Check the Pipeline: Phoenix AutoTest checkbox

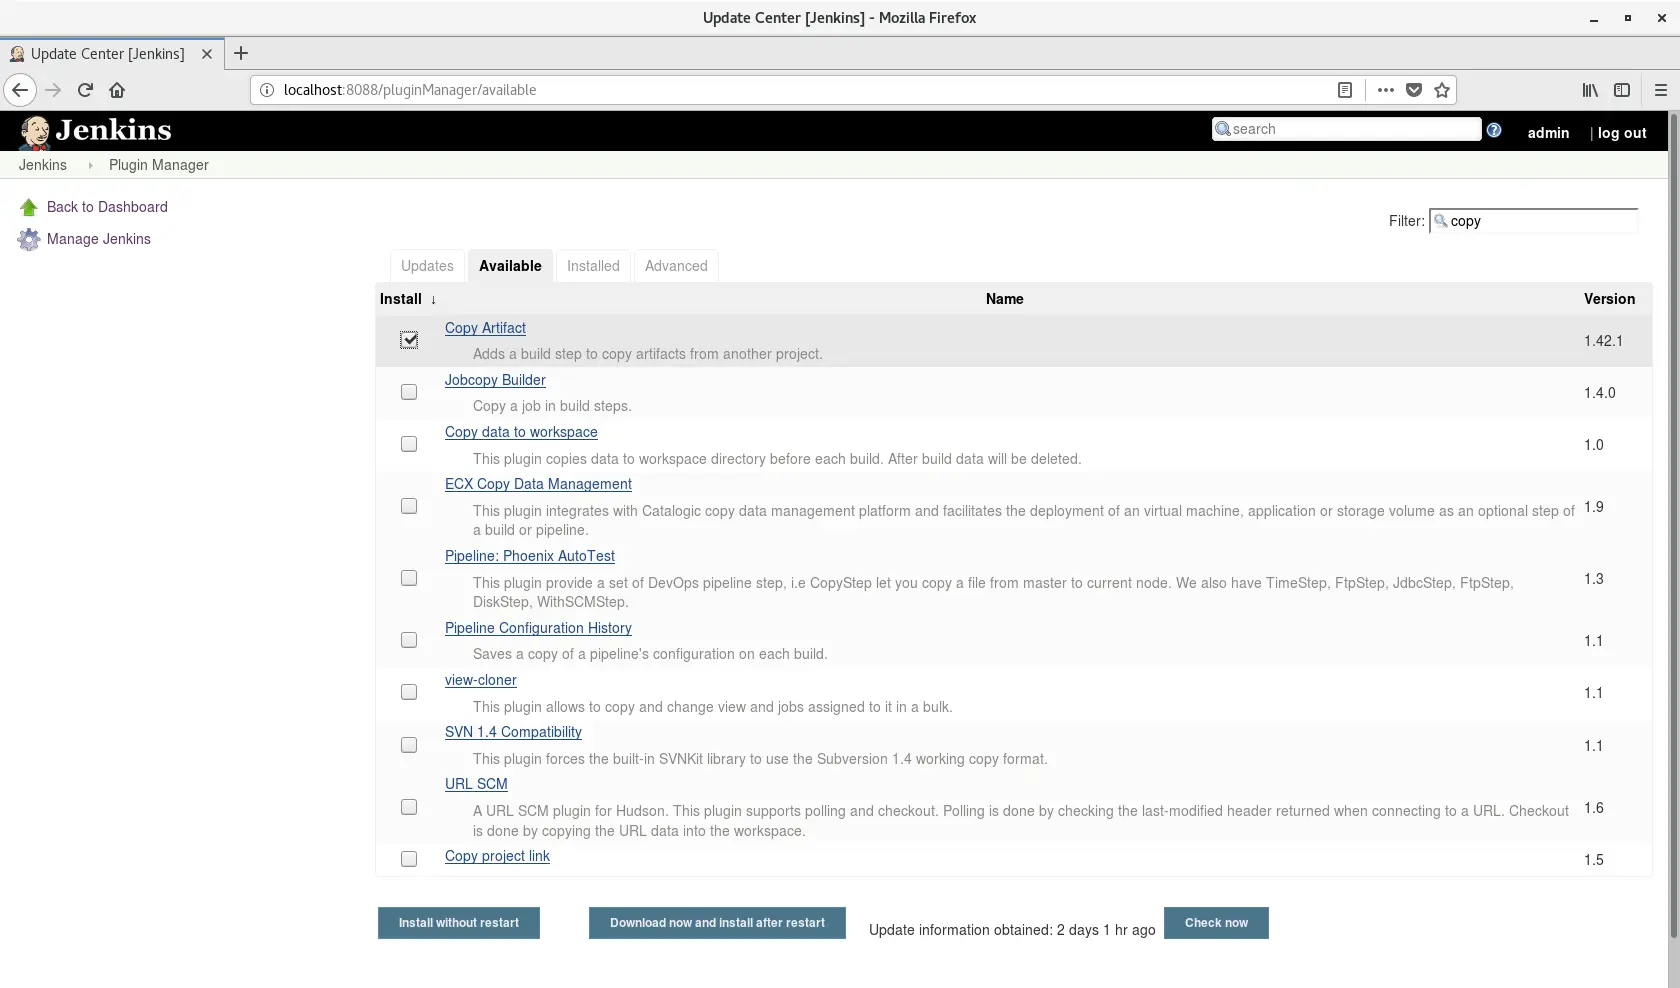point(409,578)
